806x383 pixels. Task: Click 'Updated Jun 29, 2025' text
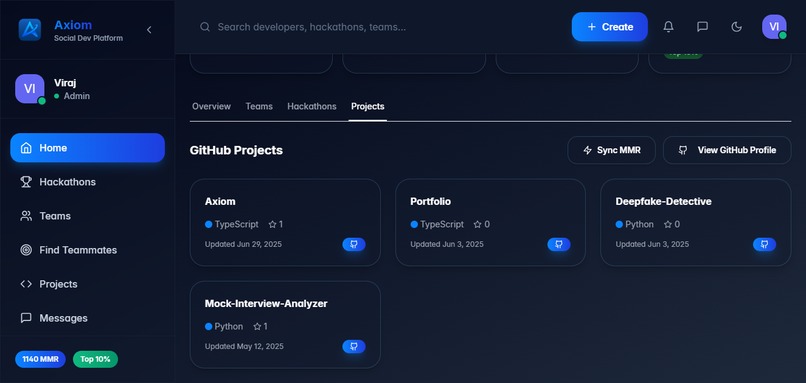[x=243, y=244]
